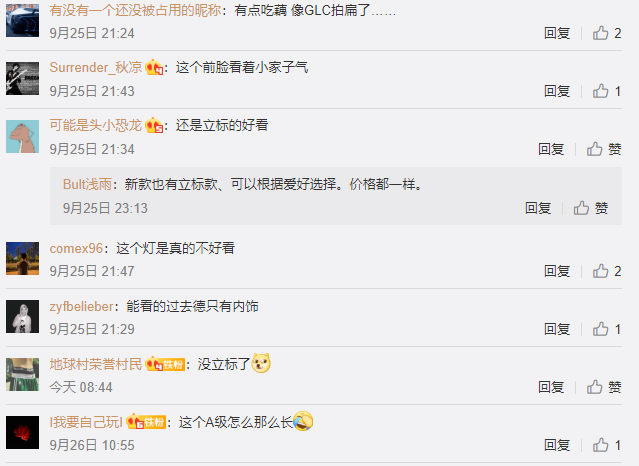The width and height of the screenshot is (639, 466).
Task: Open zyfbelieber username link
Action: [x=81, y=307]
